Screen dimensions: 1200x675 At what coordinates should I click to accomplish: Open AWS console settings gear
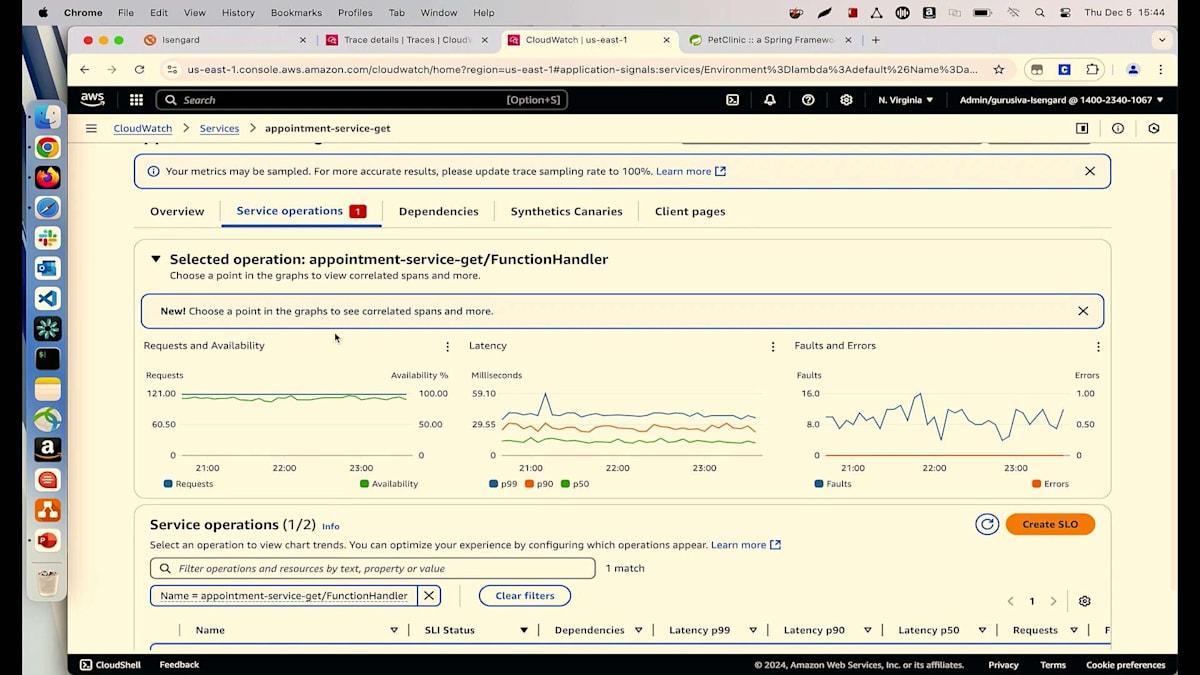pyautogui.click(x=846, y=100)
